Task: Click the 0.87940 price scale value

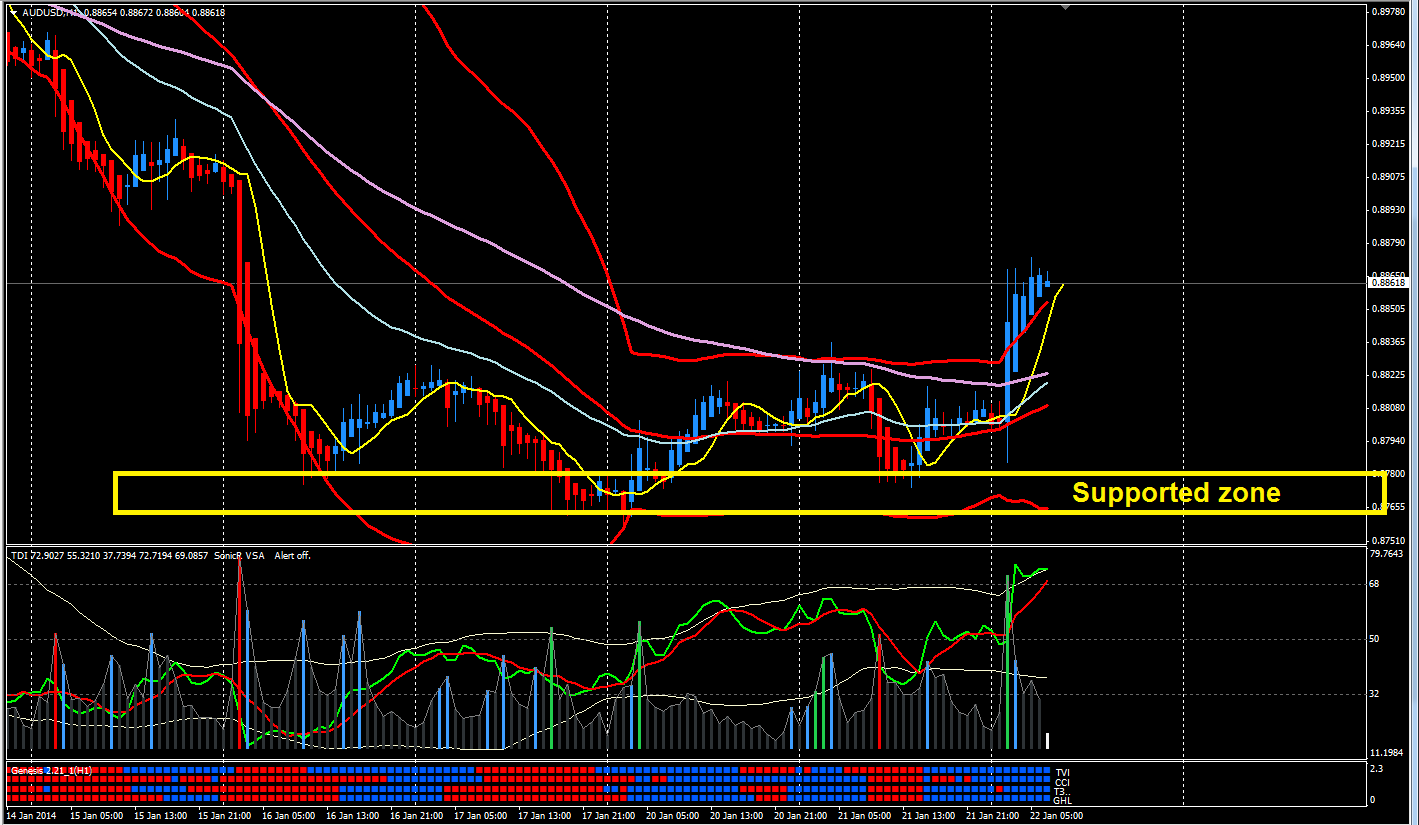Action: (x=1389, y=441)
